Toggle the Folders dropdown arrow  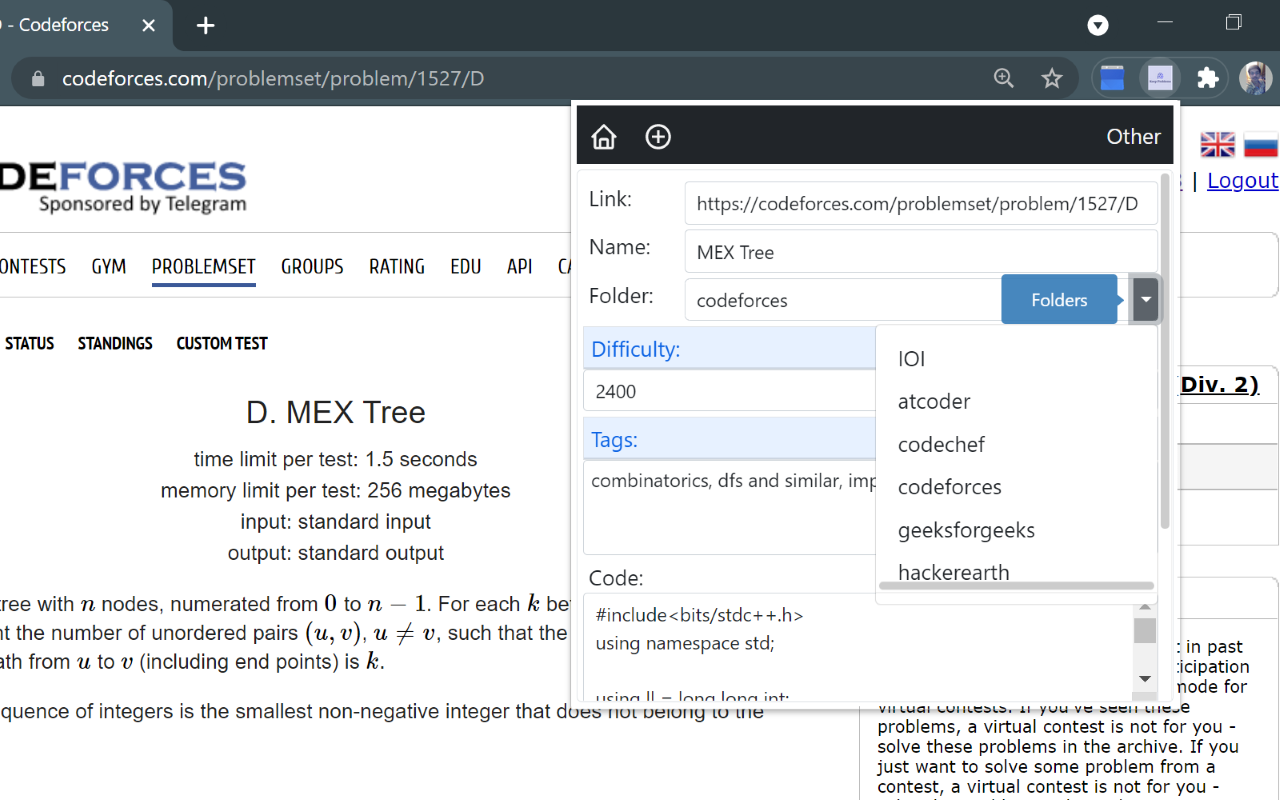coord(1146,299)
